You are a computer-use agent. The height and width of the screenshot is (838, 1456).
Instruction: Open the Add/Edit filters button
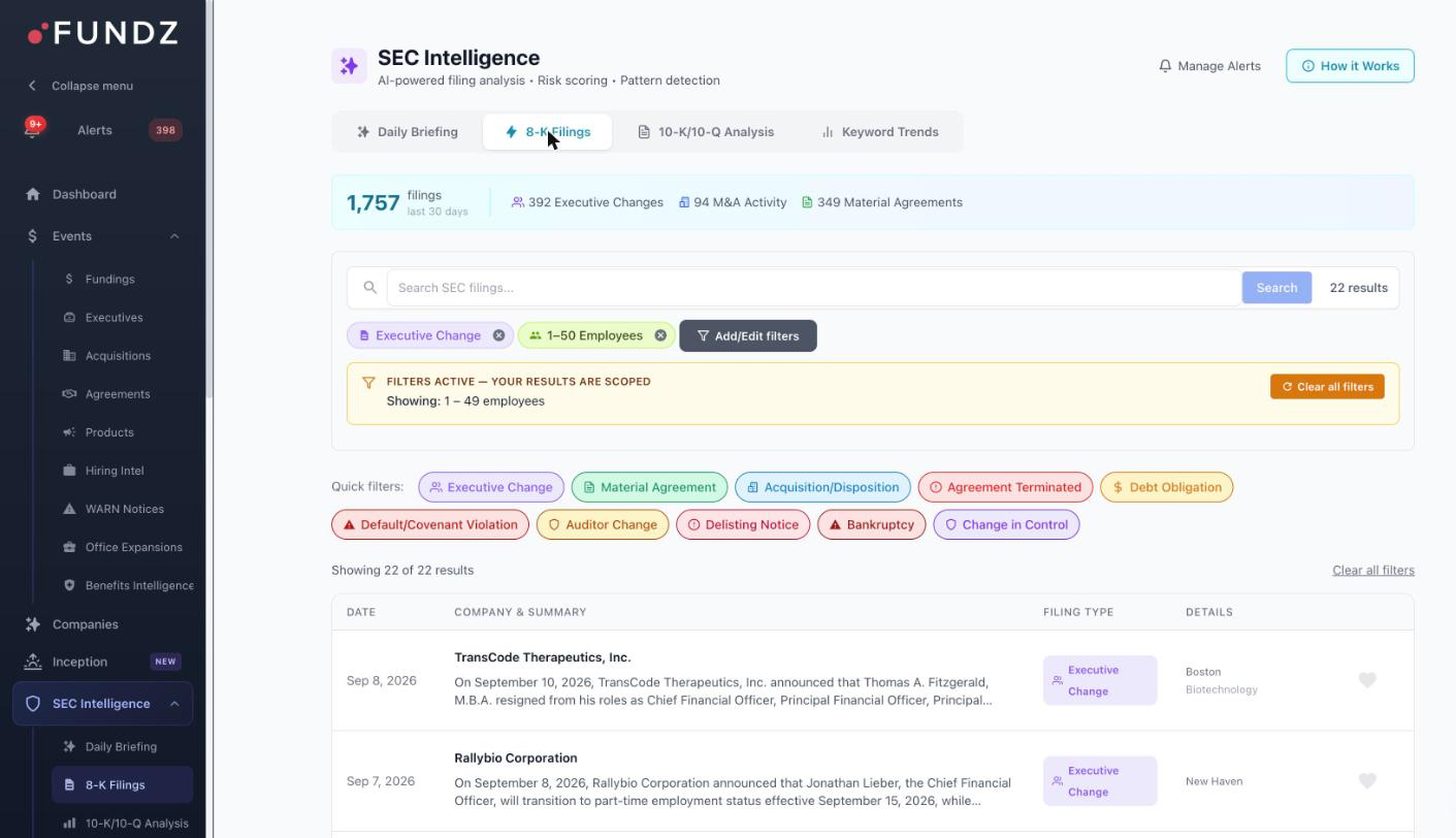coord(748,336)
